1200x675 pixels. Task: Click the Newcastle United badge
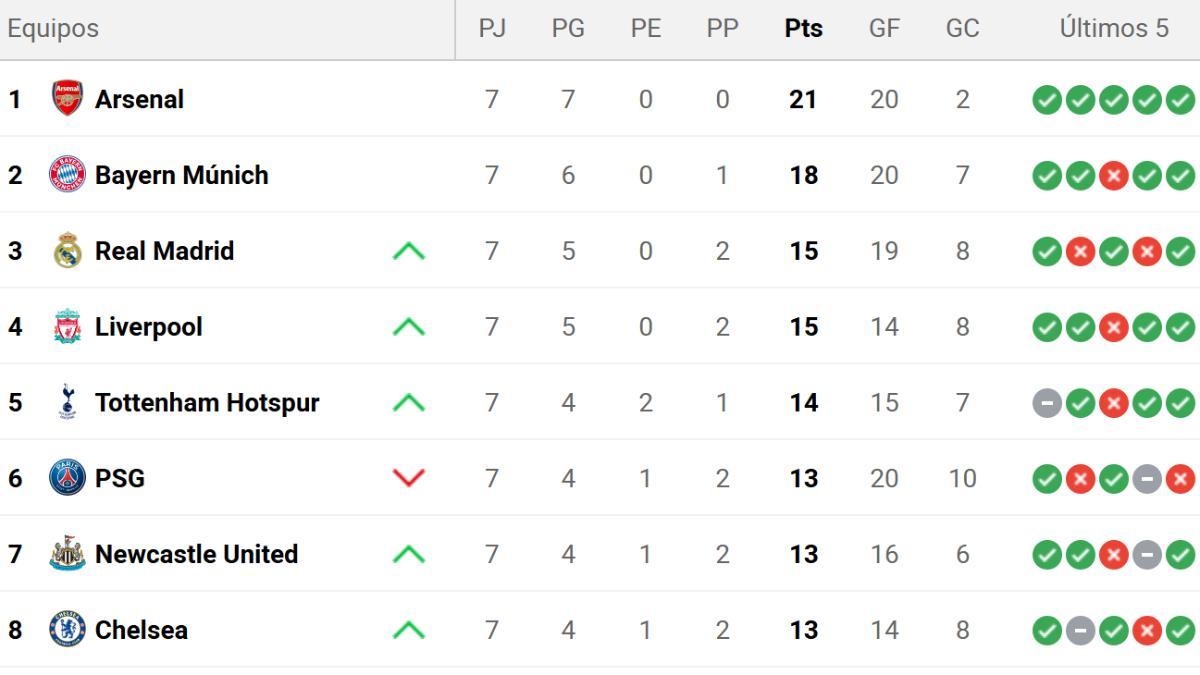(67, 554)
